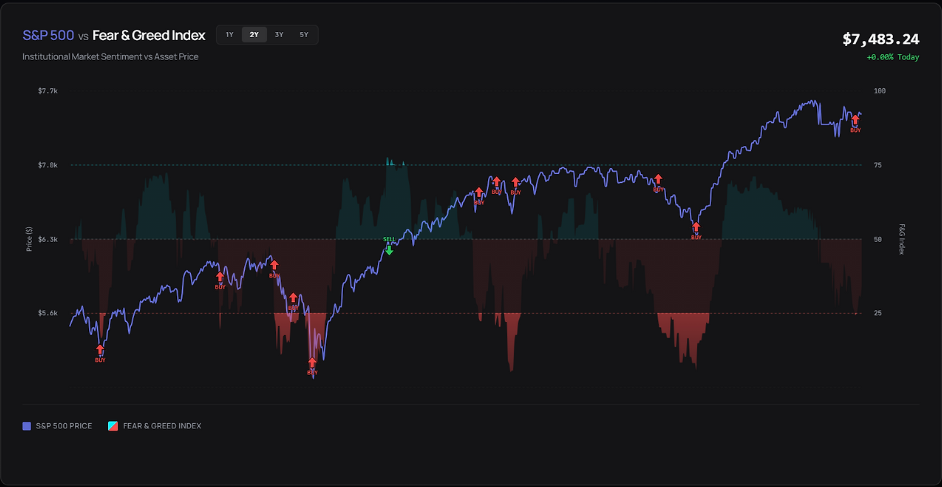Screen dimensions: 942x487
Task: Click the Fear & Greed Index title text
Action: pyautogui.click(x=148, y=35)
